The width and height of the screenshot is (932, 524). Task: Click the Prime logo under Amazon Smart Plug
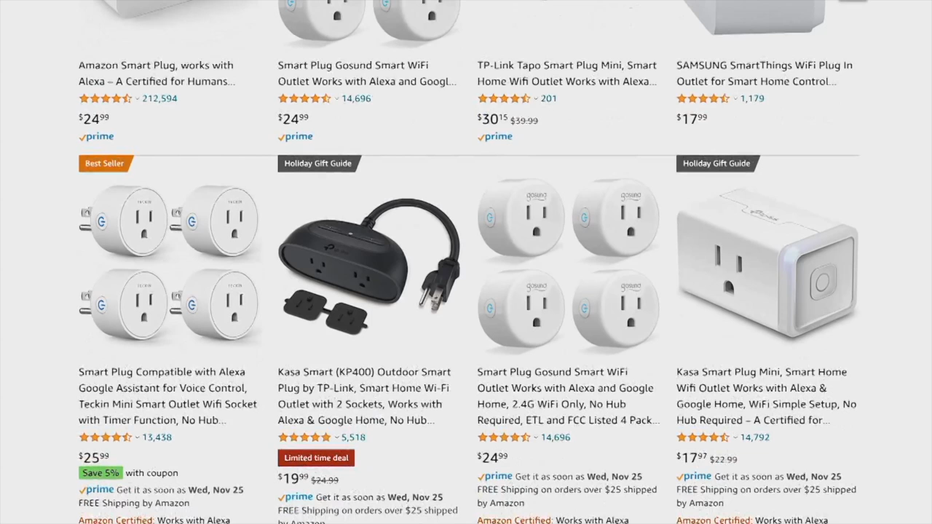coord(96,137)
